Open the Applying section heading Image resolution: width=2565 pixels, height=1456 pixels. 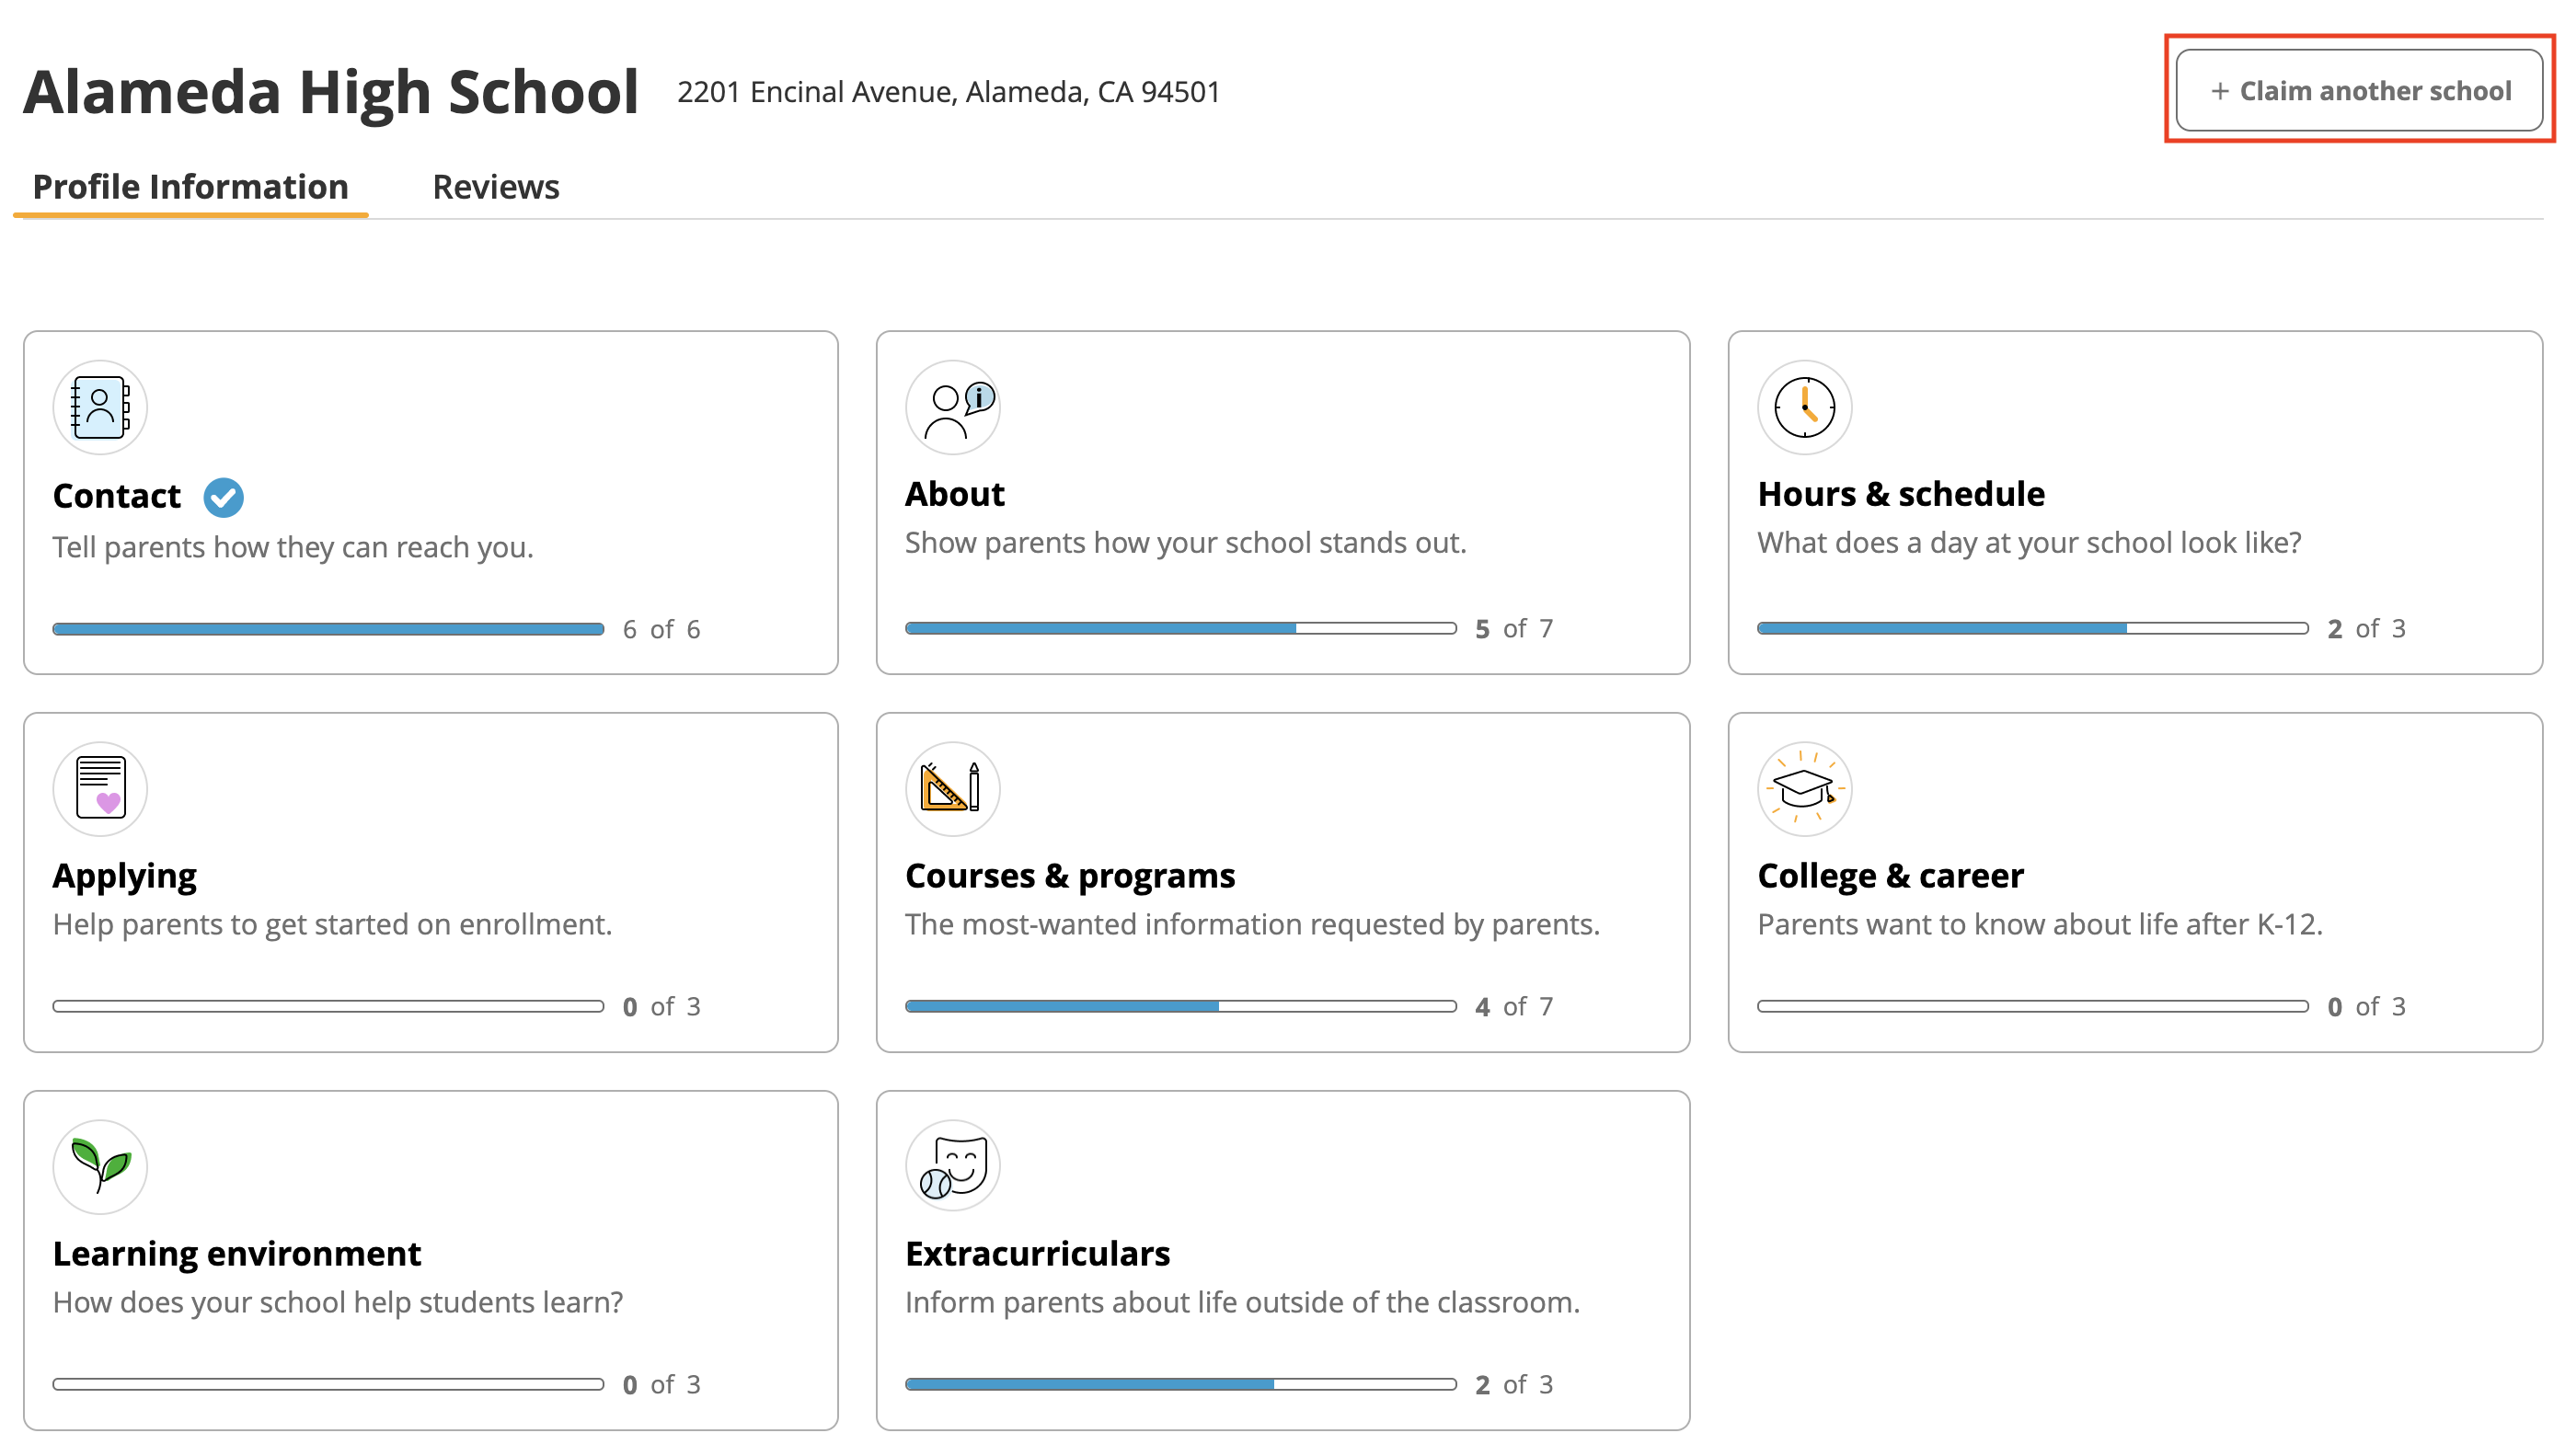point(124,876)
